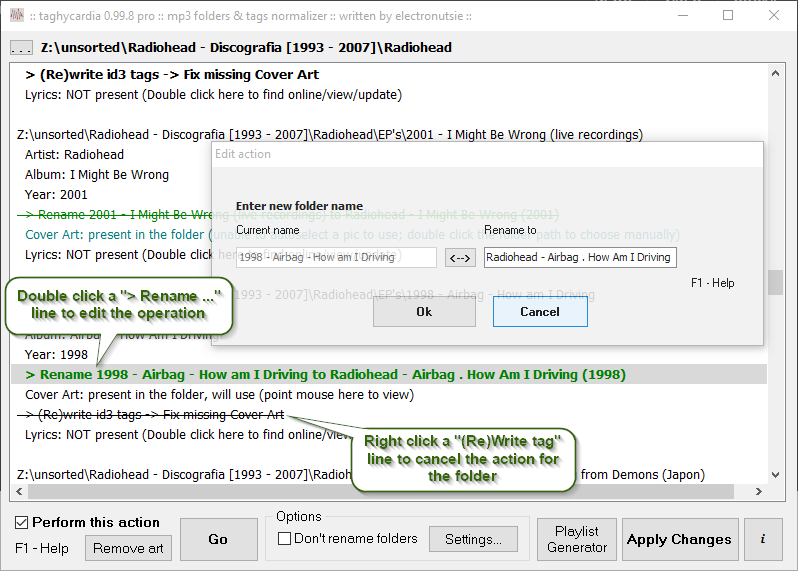Click the green "Cover Art: present in the folder" line
Screen dimensions: 798x571
352,235
